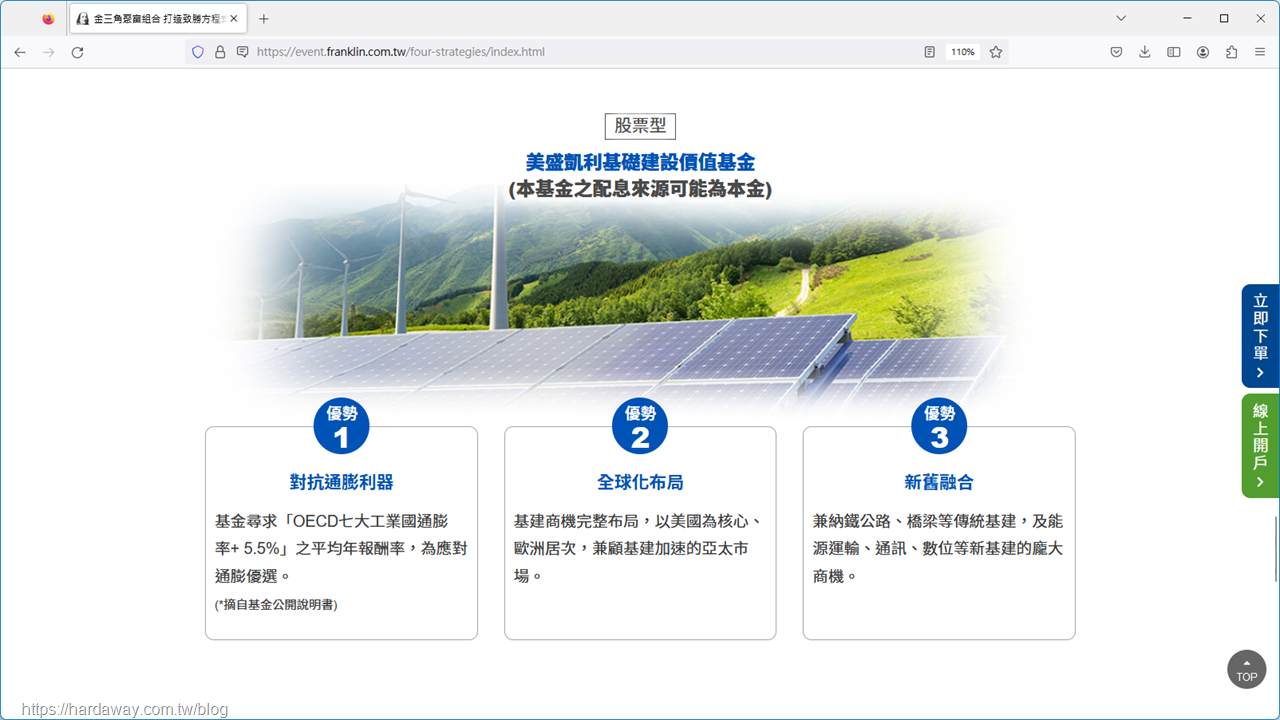Click the page vertical scrollbar thumb
Viewport: 1280px width, 720px height.
click(1275, 548)
